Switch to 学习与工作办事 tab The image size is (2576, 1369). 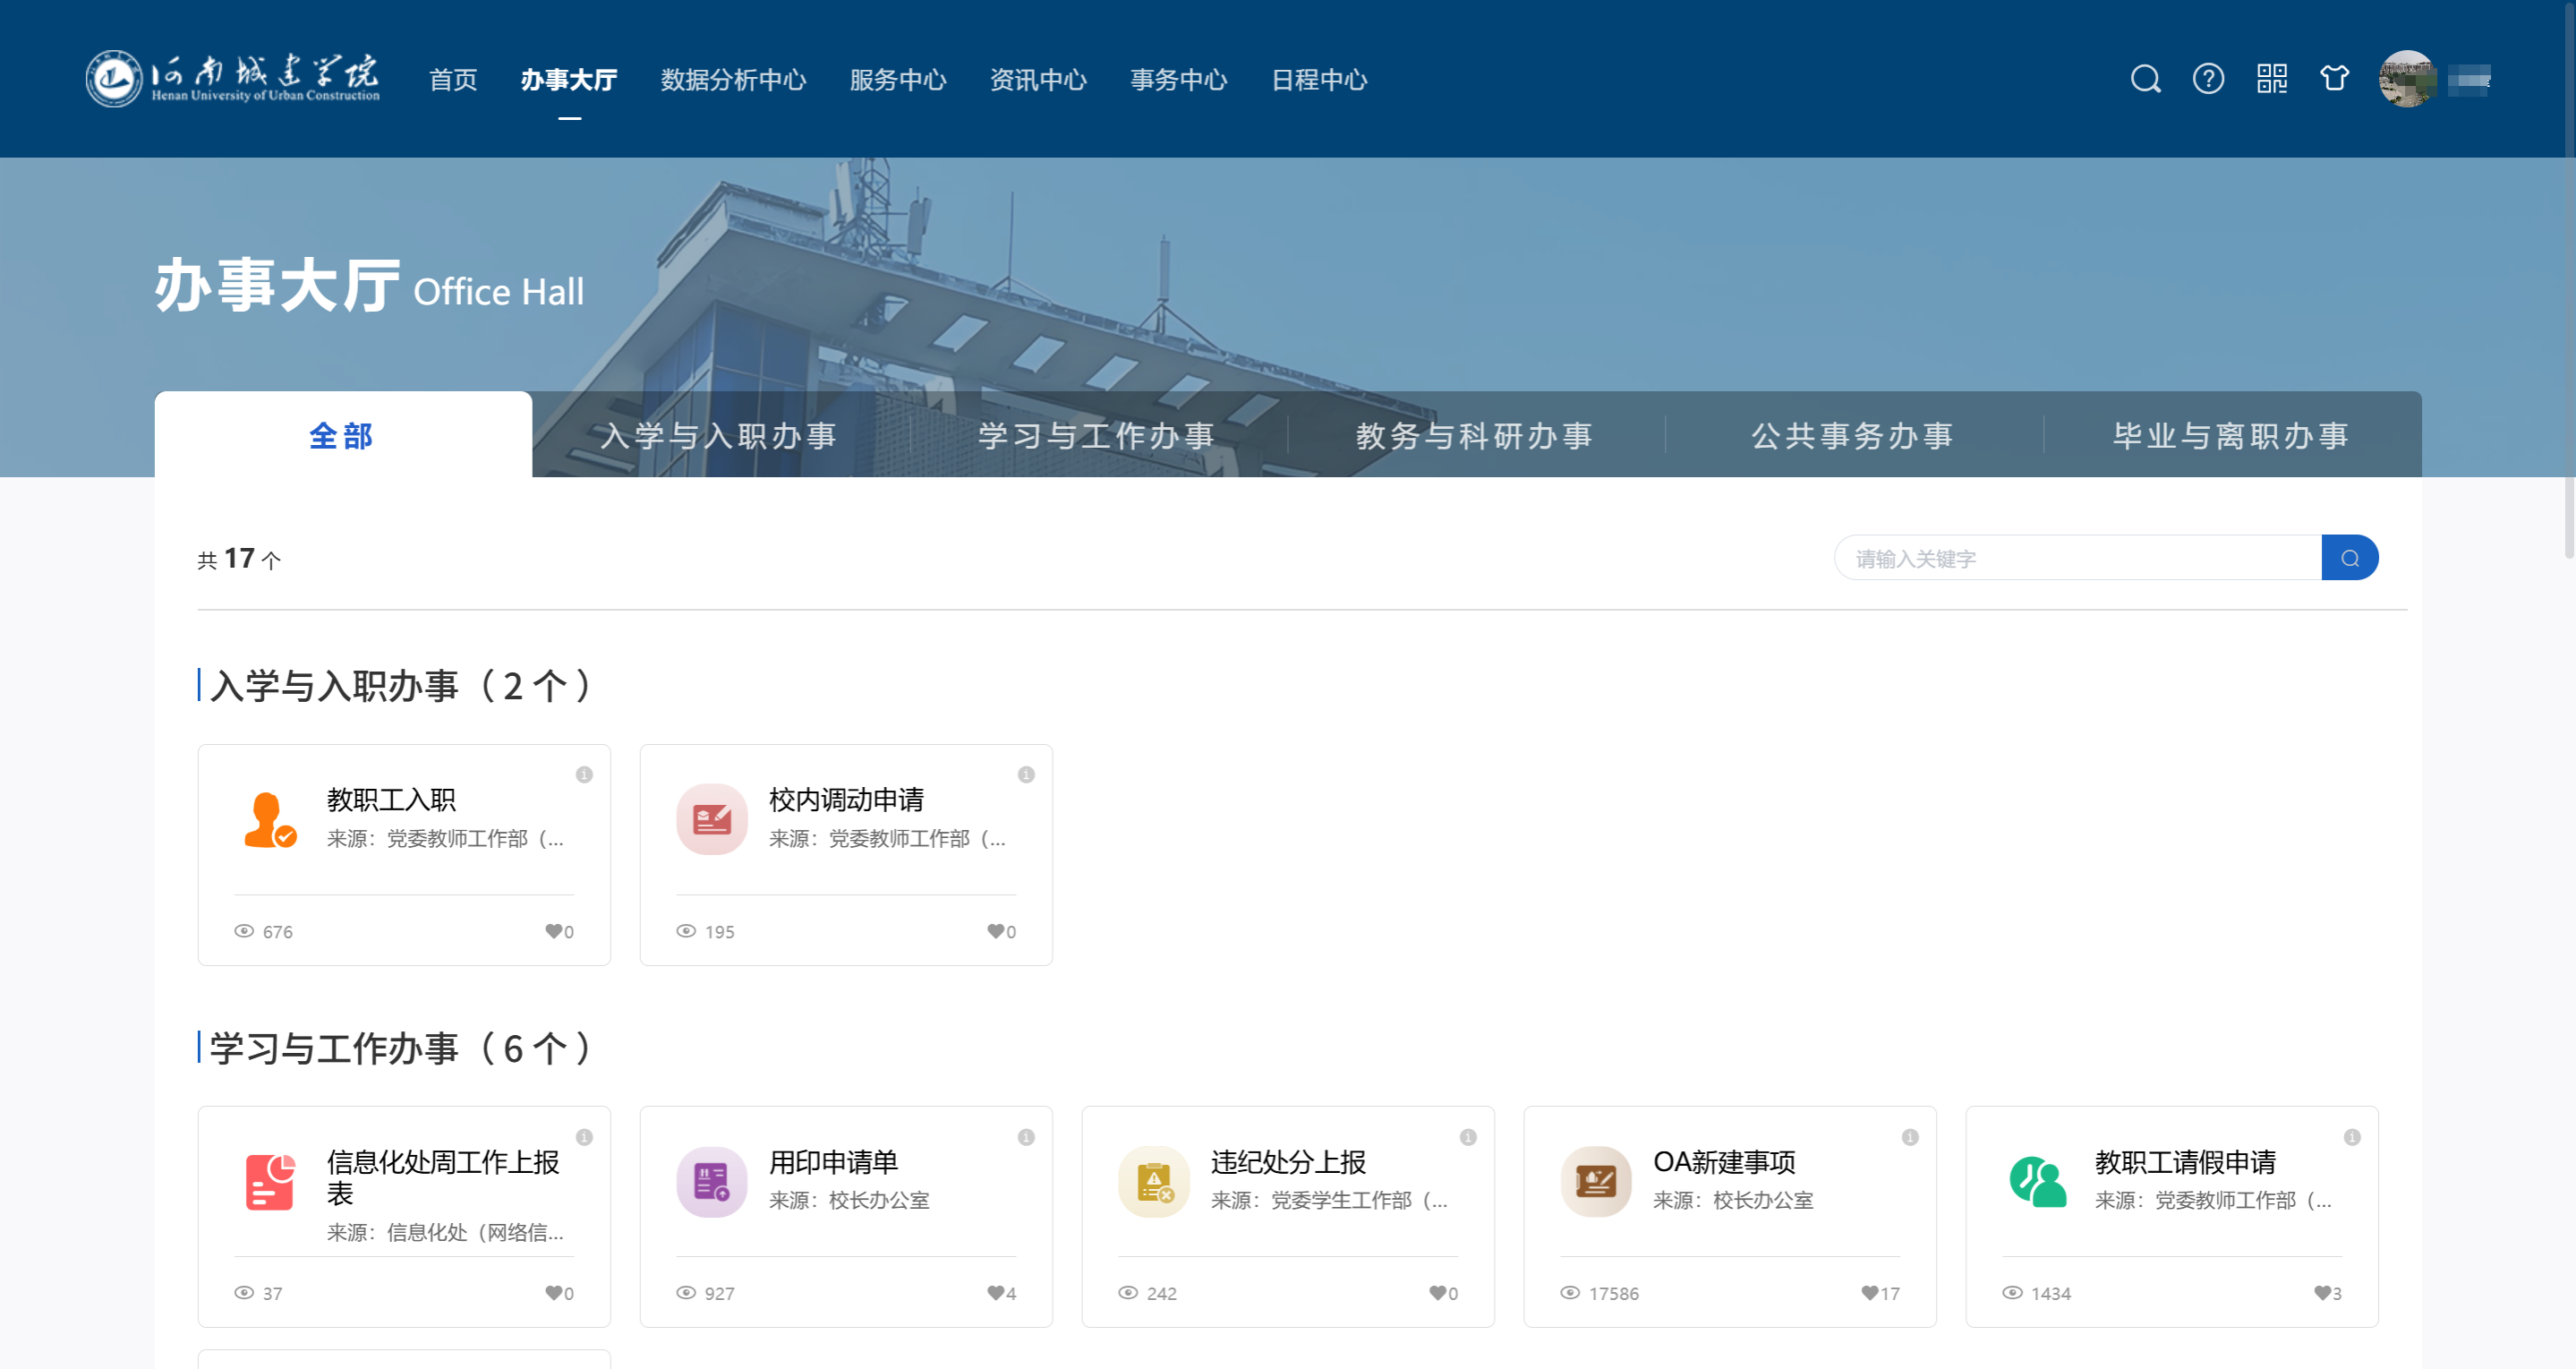pos(1097,435)
